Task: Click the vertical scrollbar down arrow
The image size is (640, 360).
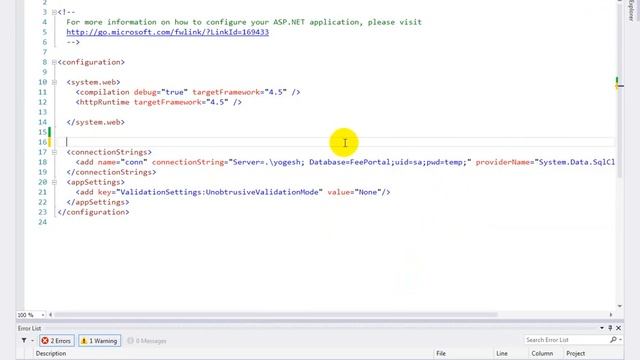Action: (620, 306)
